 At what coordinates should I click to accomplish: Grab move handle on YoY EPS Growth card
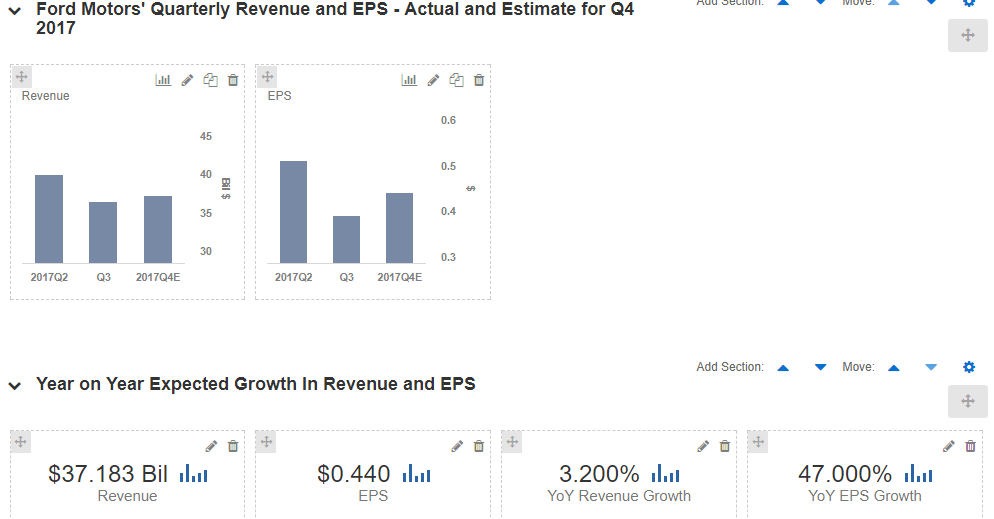(758, 442)
